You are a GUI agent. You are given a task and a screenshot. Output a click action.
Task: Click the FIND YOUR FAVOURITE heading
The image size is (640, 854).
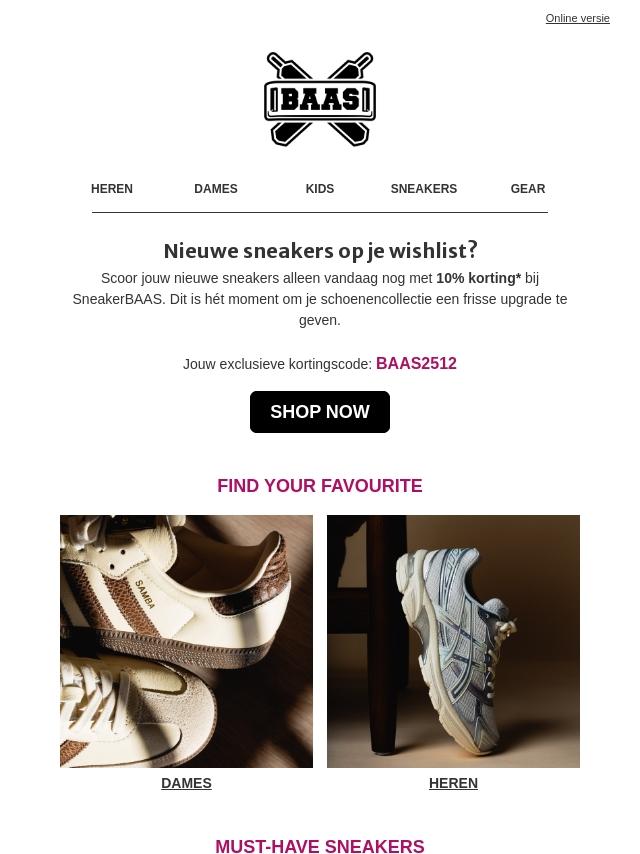(x=320, y=486)
